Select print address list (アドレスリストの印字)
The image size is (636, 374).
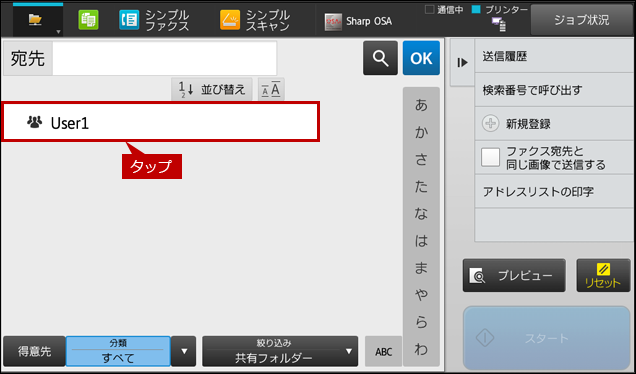click(x=554, y=191)
